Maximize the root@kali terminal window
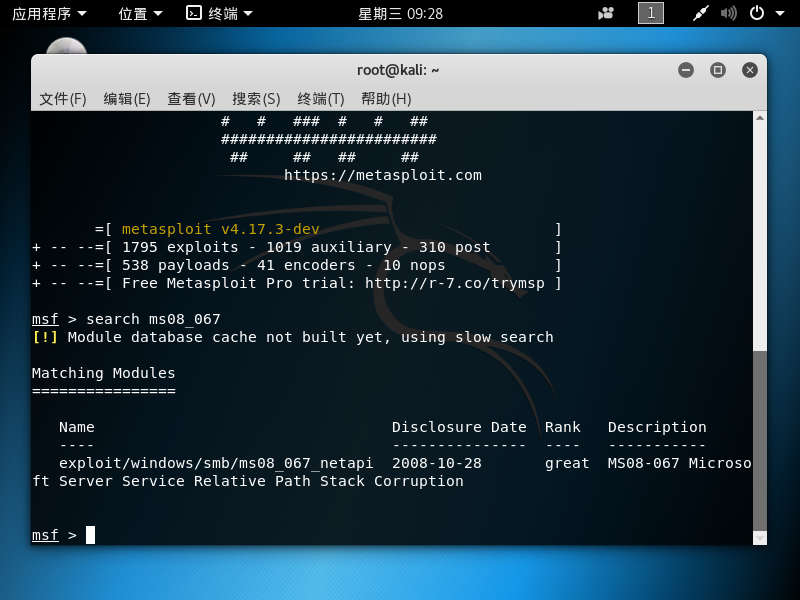This screenshot has width=800, height=600. (718, 70)
